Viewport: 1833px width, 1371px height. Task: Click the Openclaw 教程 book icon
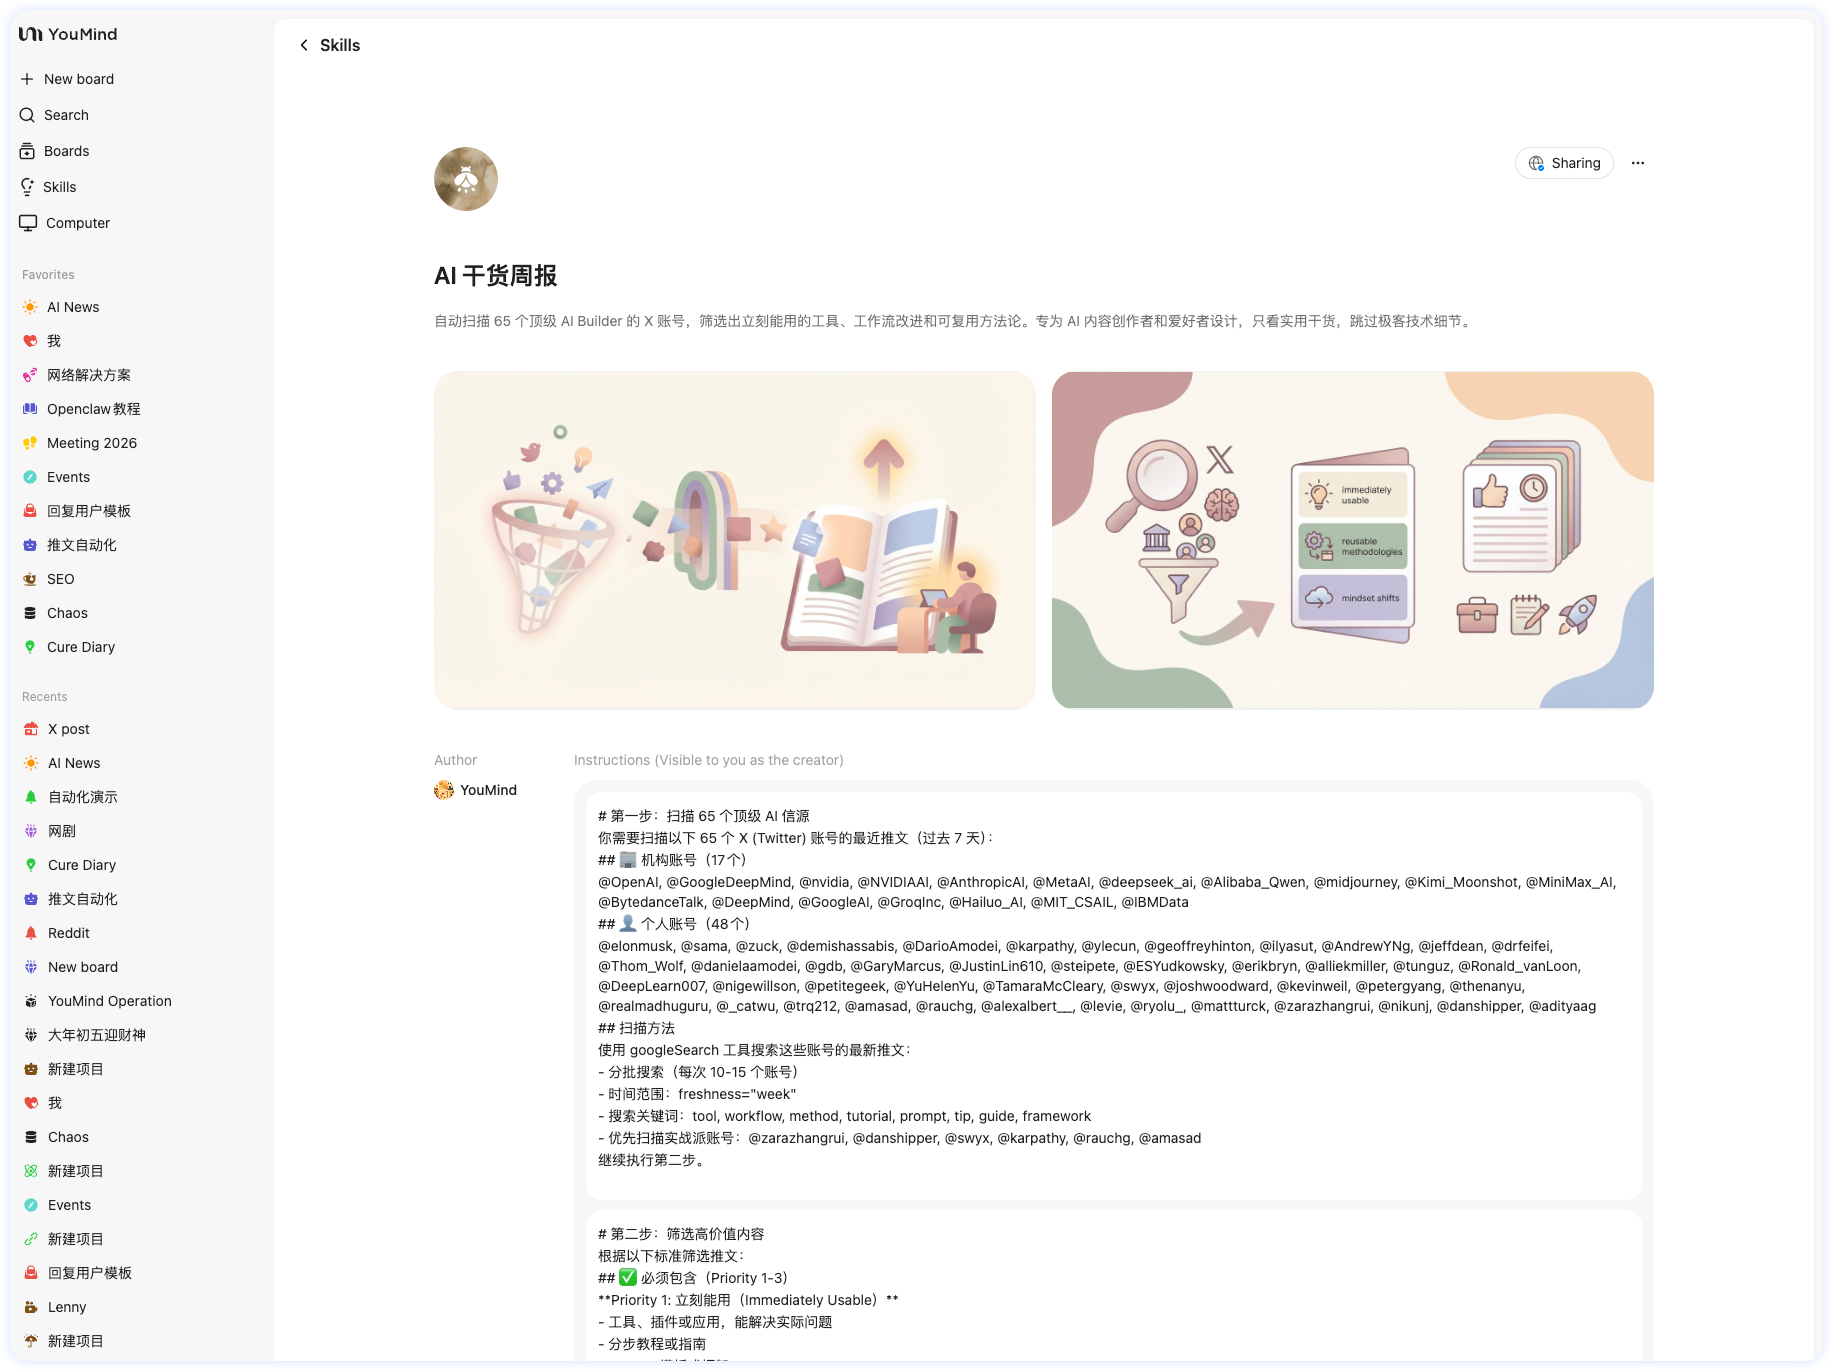30,409
